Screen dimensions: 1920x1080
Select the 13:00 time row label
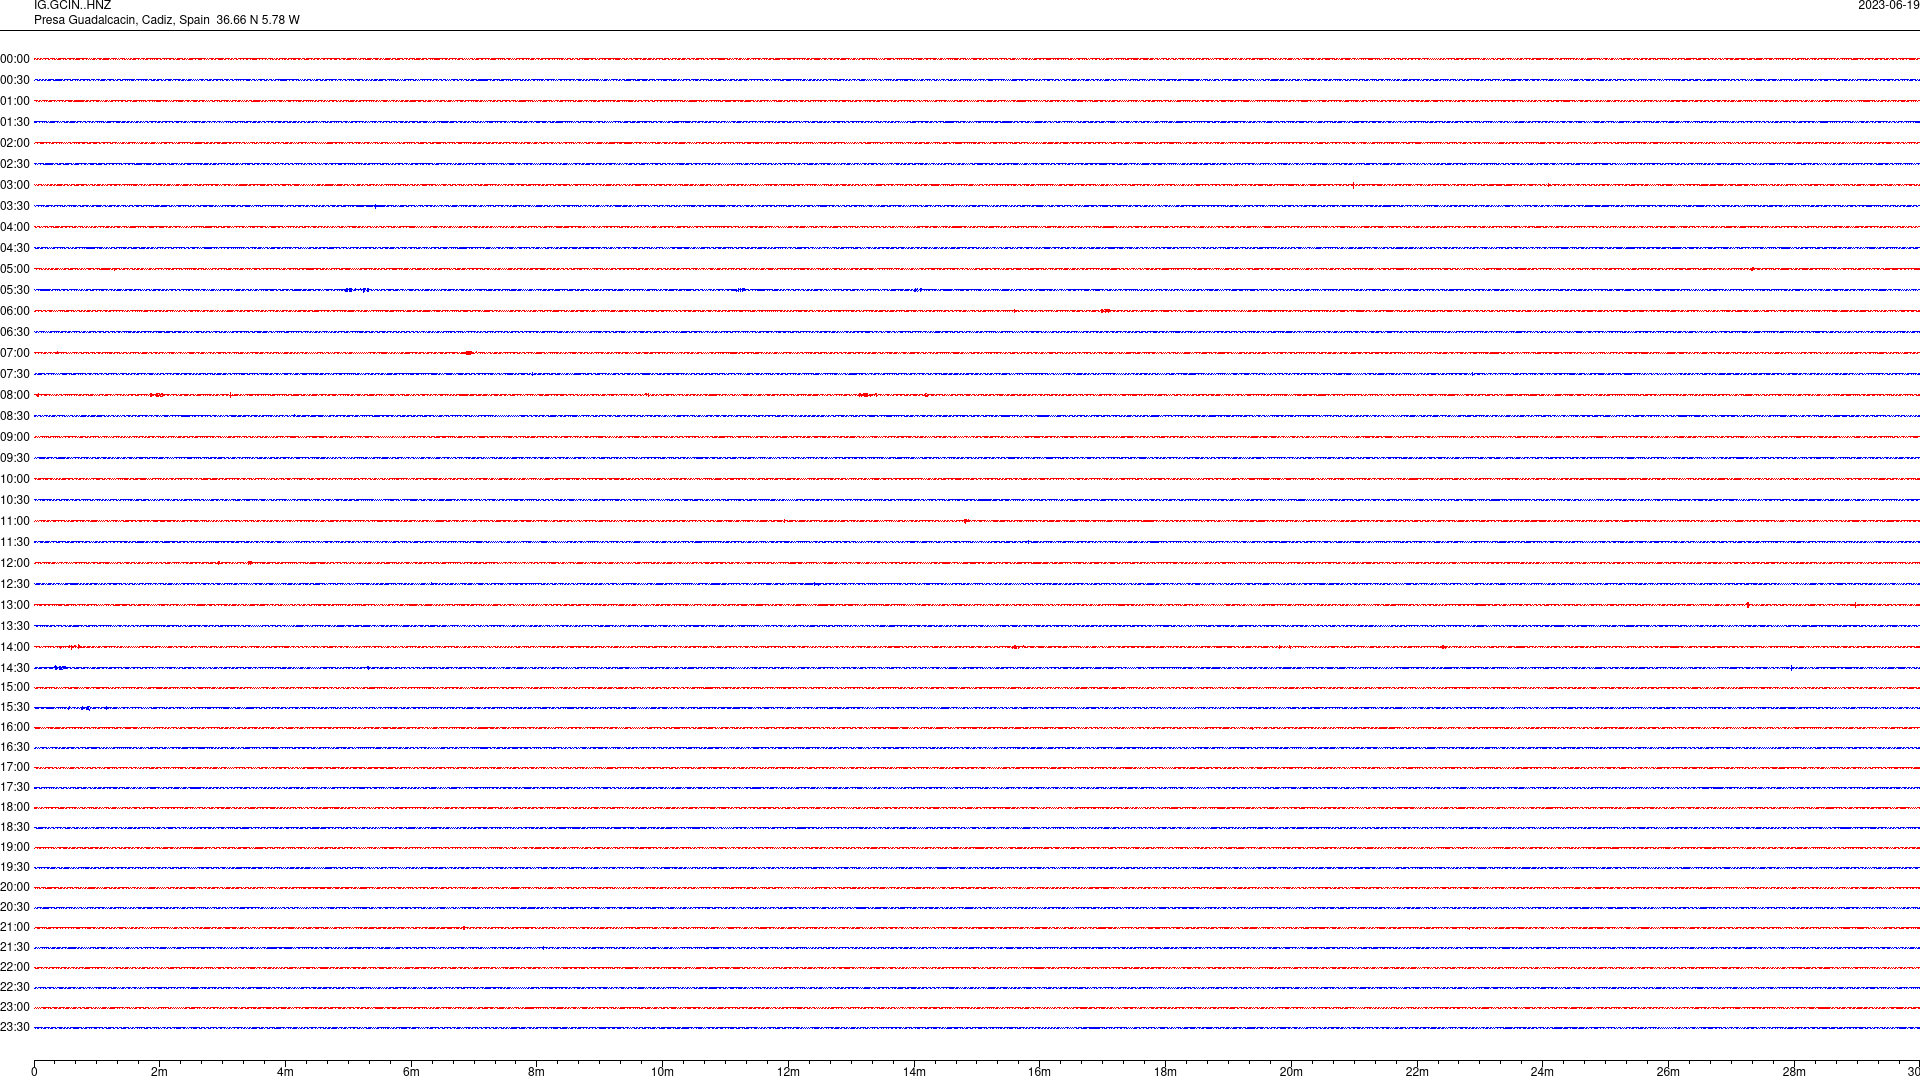tap(15, 605)
